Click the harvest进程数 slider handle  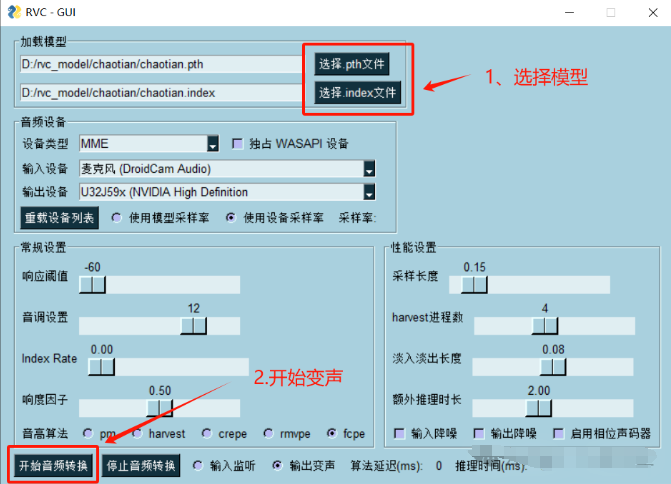(545, 326)
